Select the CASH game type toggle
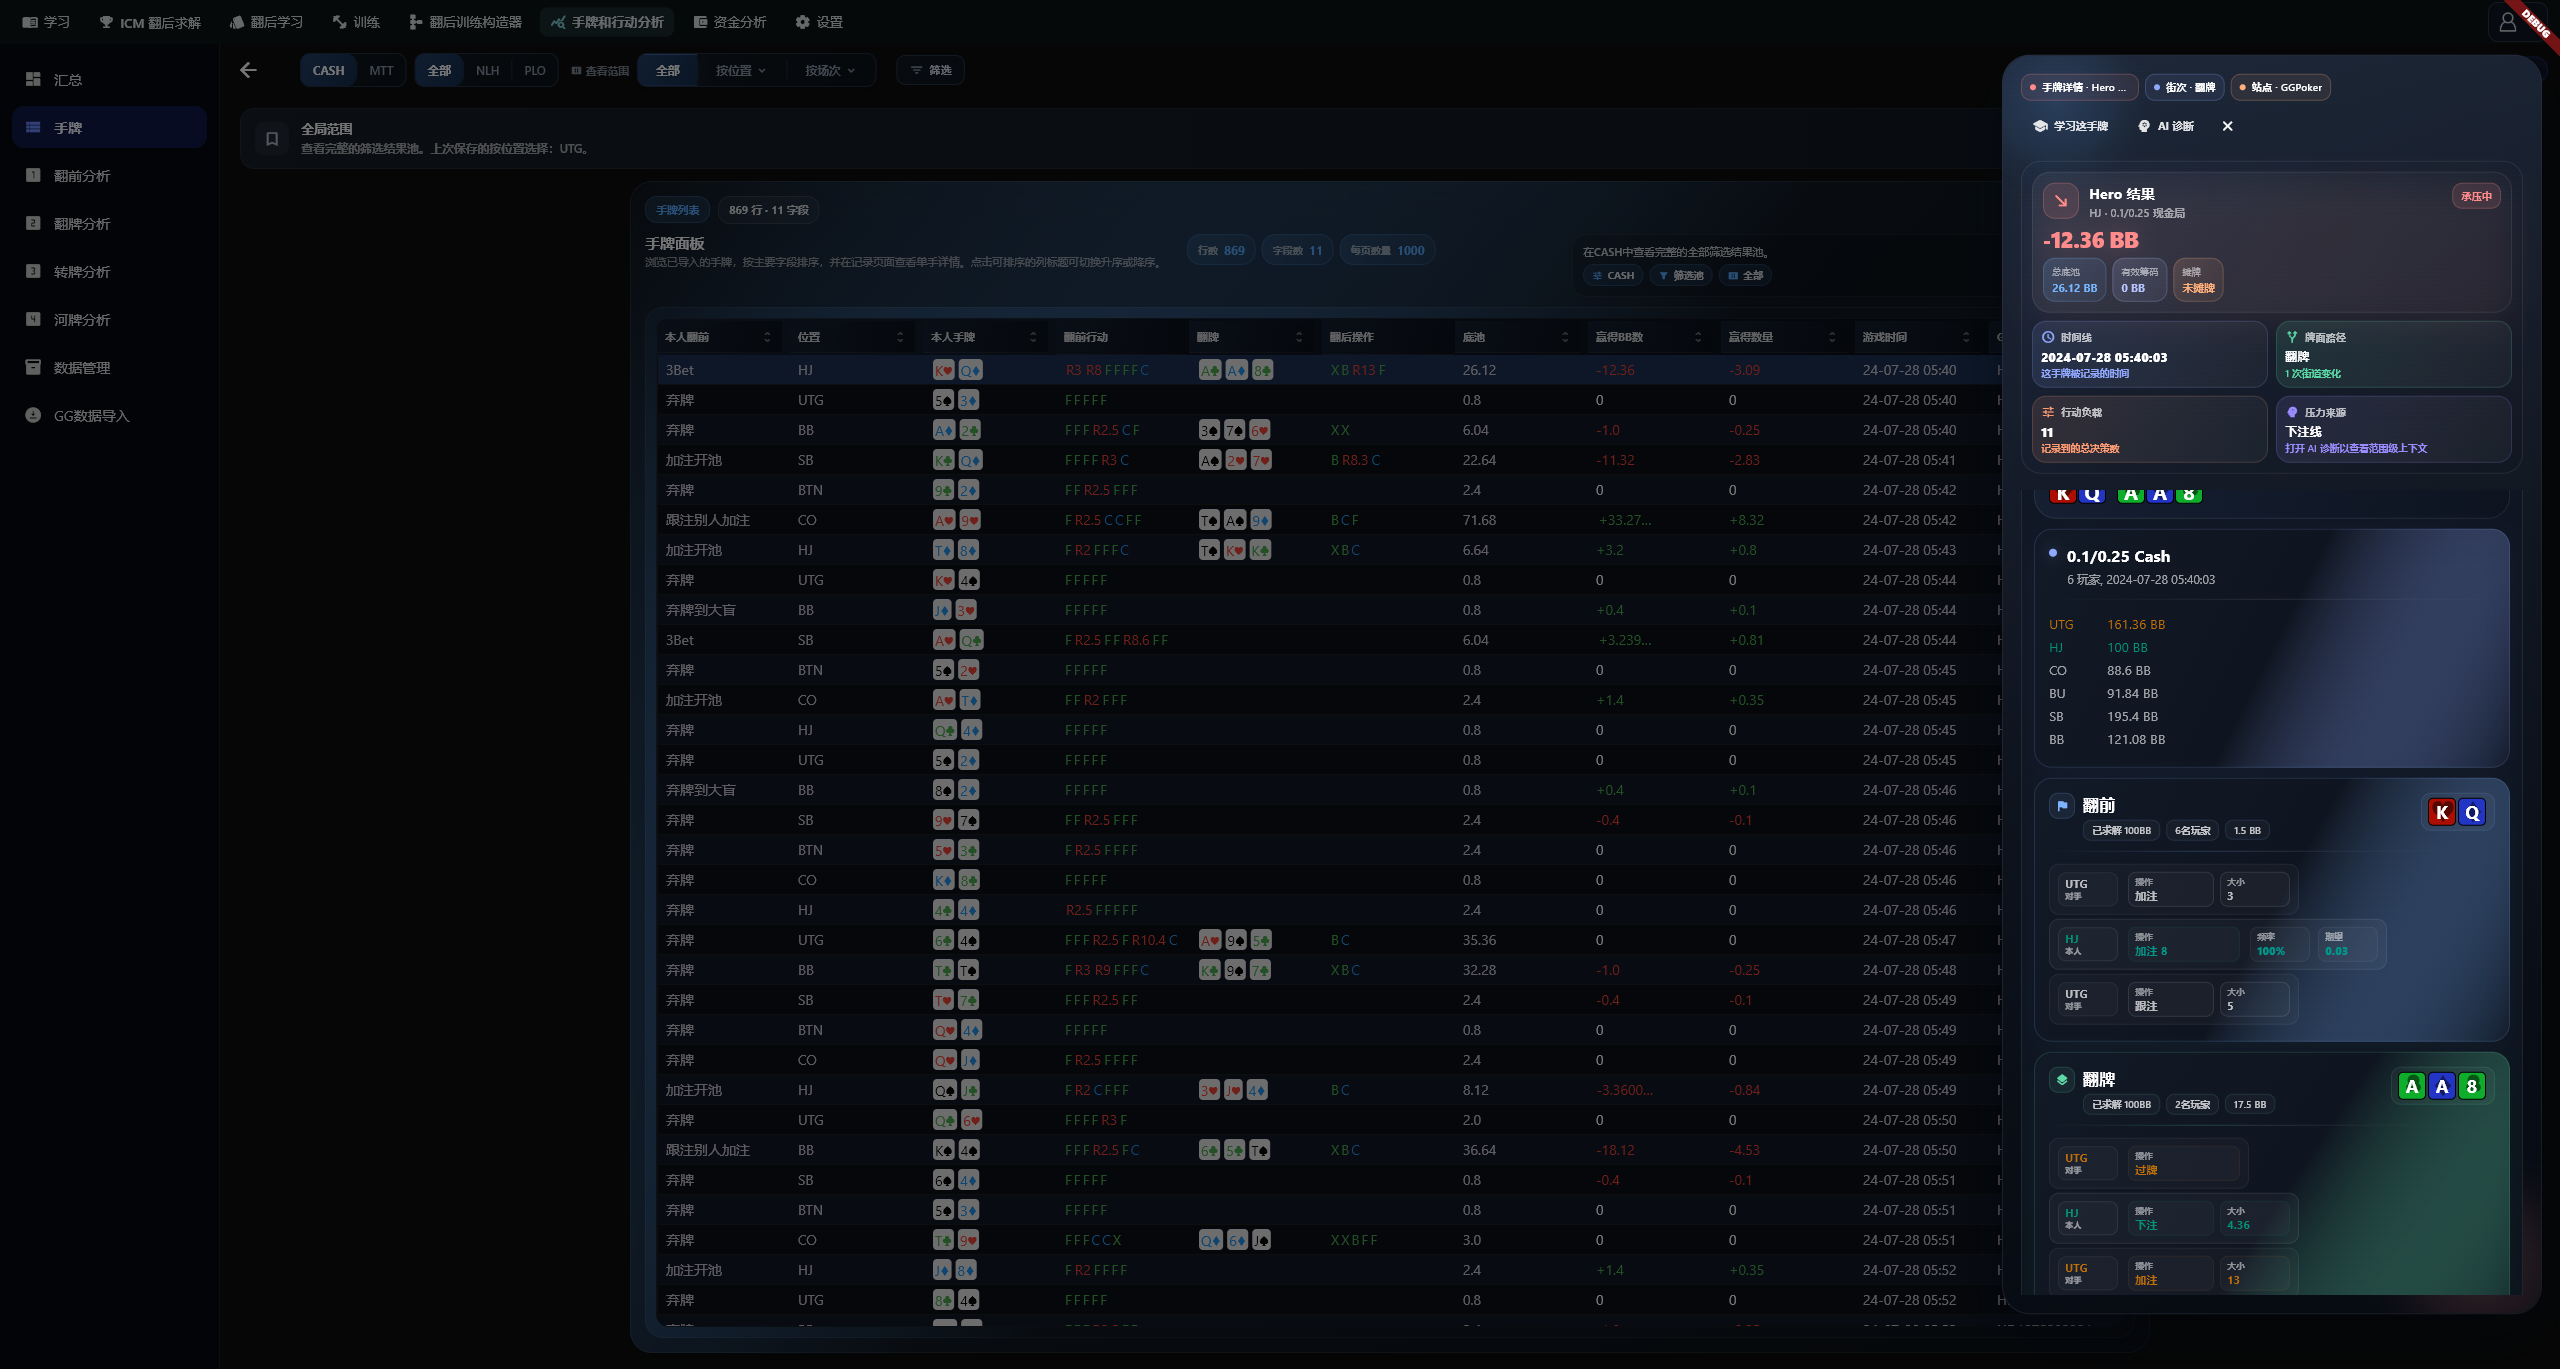The width and height of the screenshot is (2560, 1369). 328,70
